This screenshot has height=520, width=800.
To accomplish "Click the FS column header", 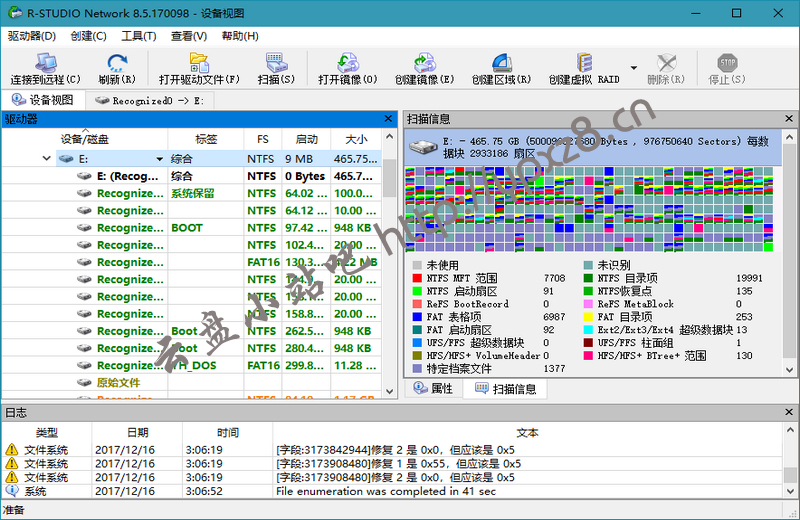I will point(263,139).
